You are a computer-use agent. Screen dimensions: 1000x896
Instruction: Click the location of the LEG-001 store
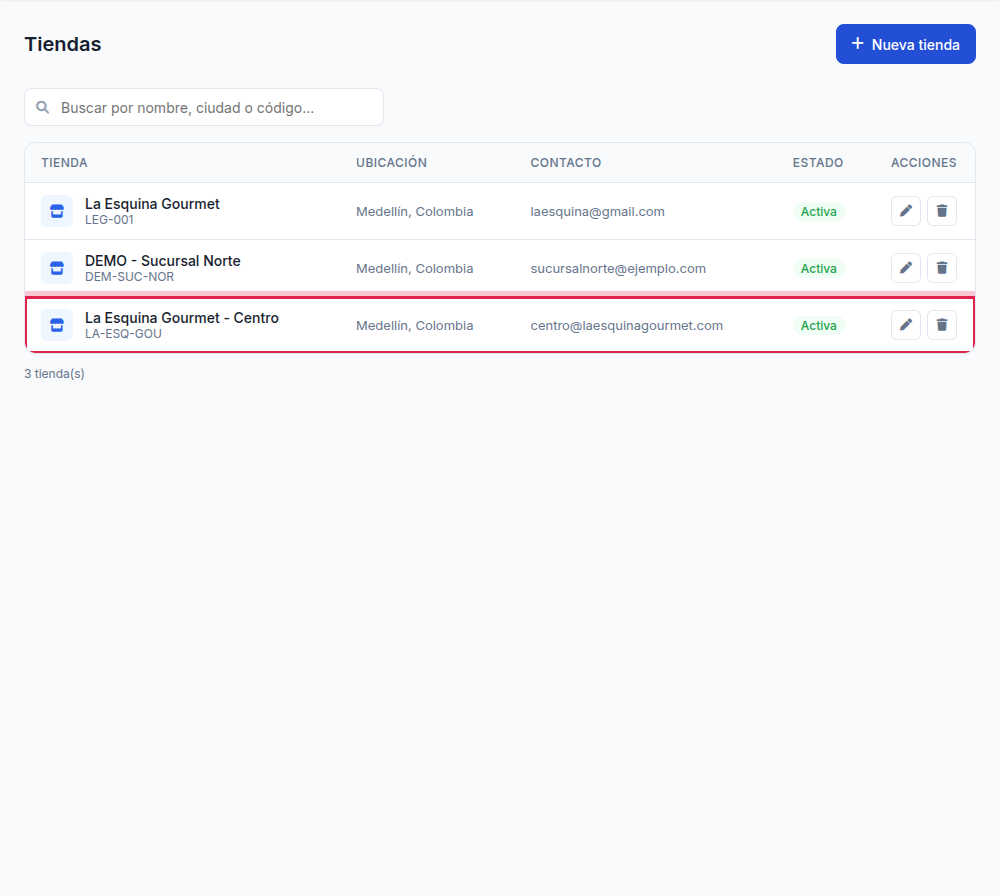[415, 212]
